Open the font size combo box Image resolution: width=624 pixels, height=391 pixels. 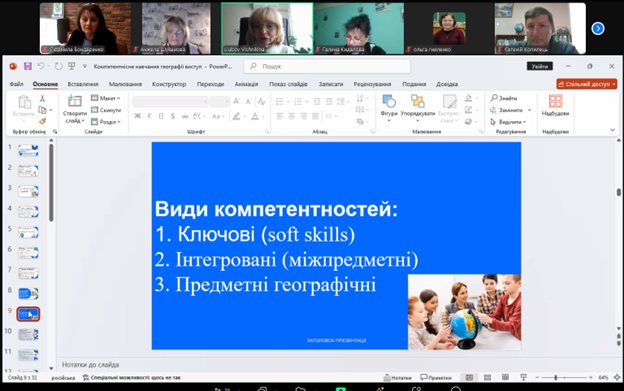(220, 102)
